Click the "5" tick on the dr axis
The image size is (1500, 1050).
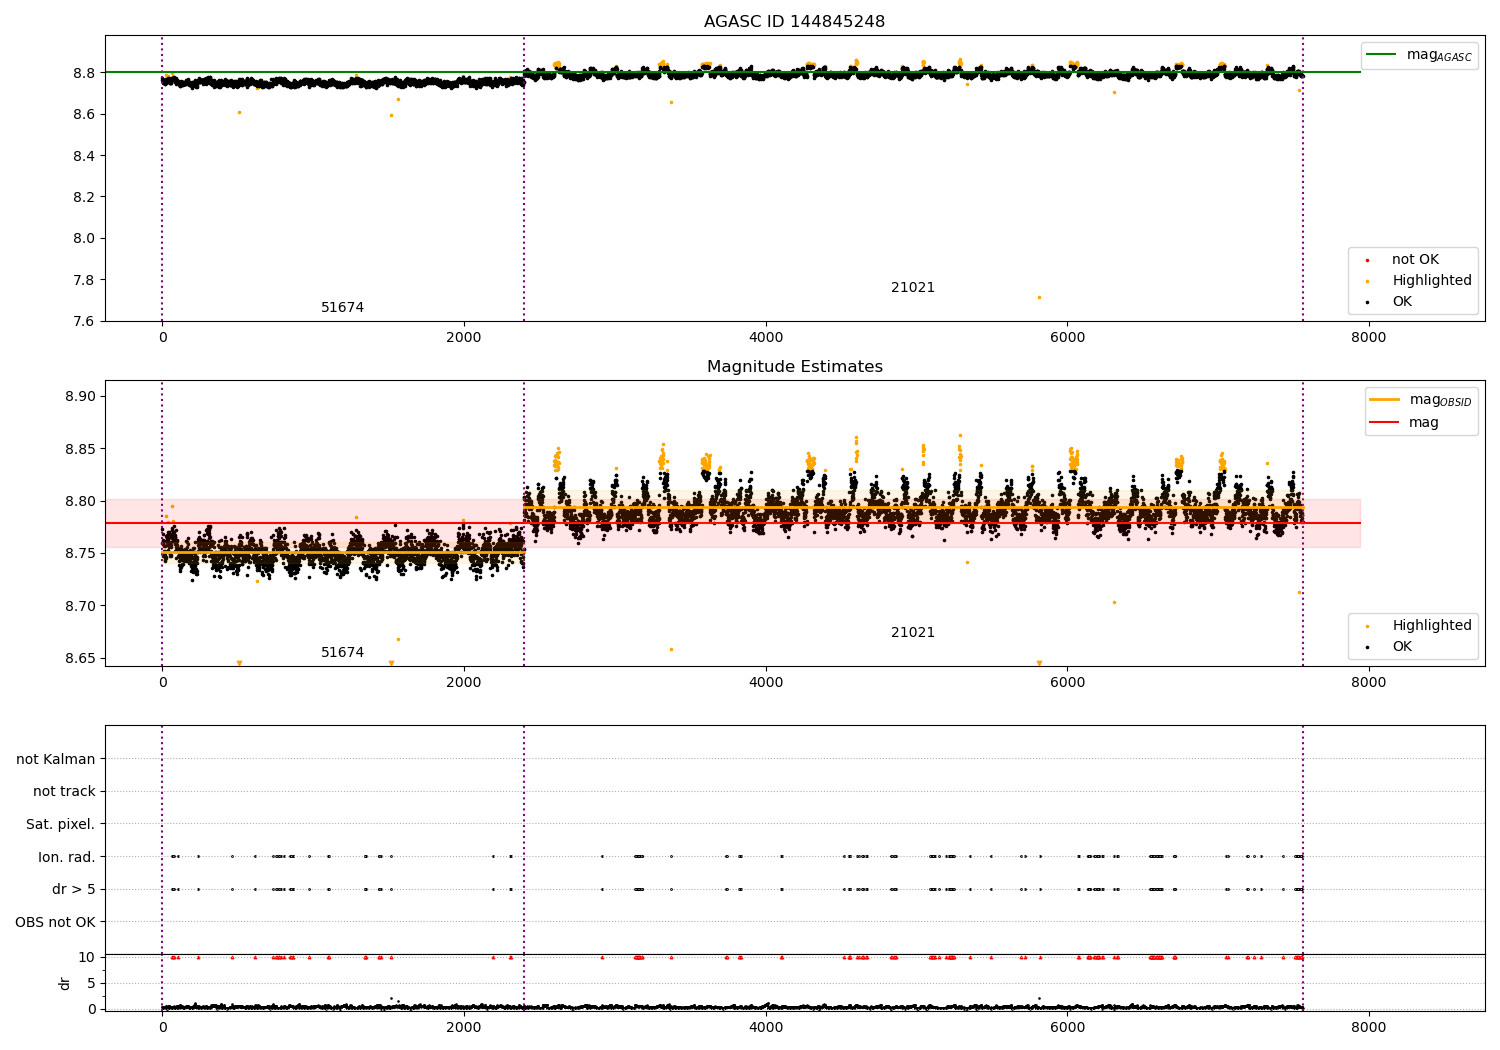tap(91, 983)
